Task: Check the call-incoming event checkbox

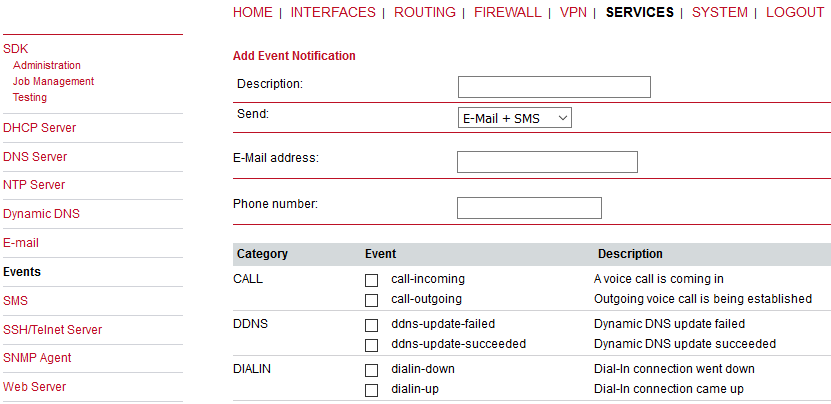Action: coord(371,280)
